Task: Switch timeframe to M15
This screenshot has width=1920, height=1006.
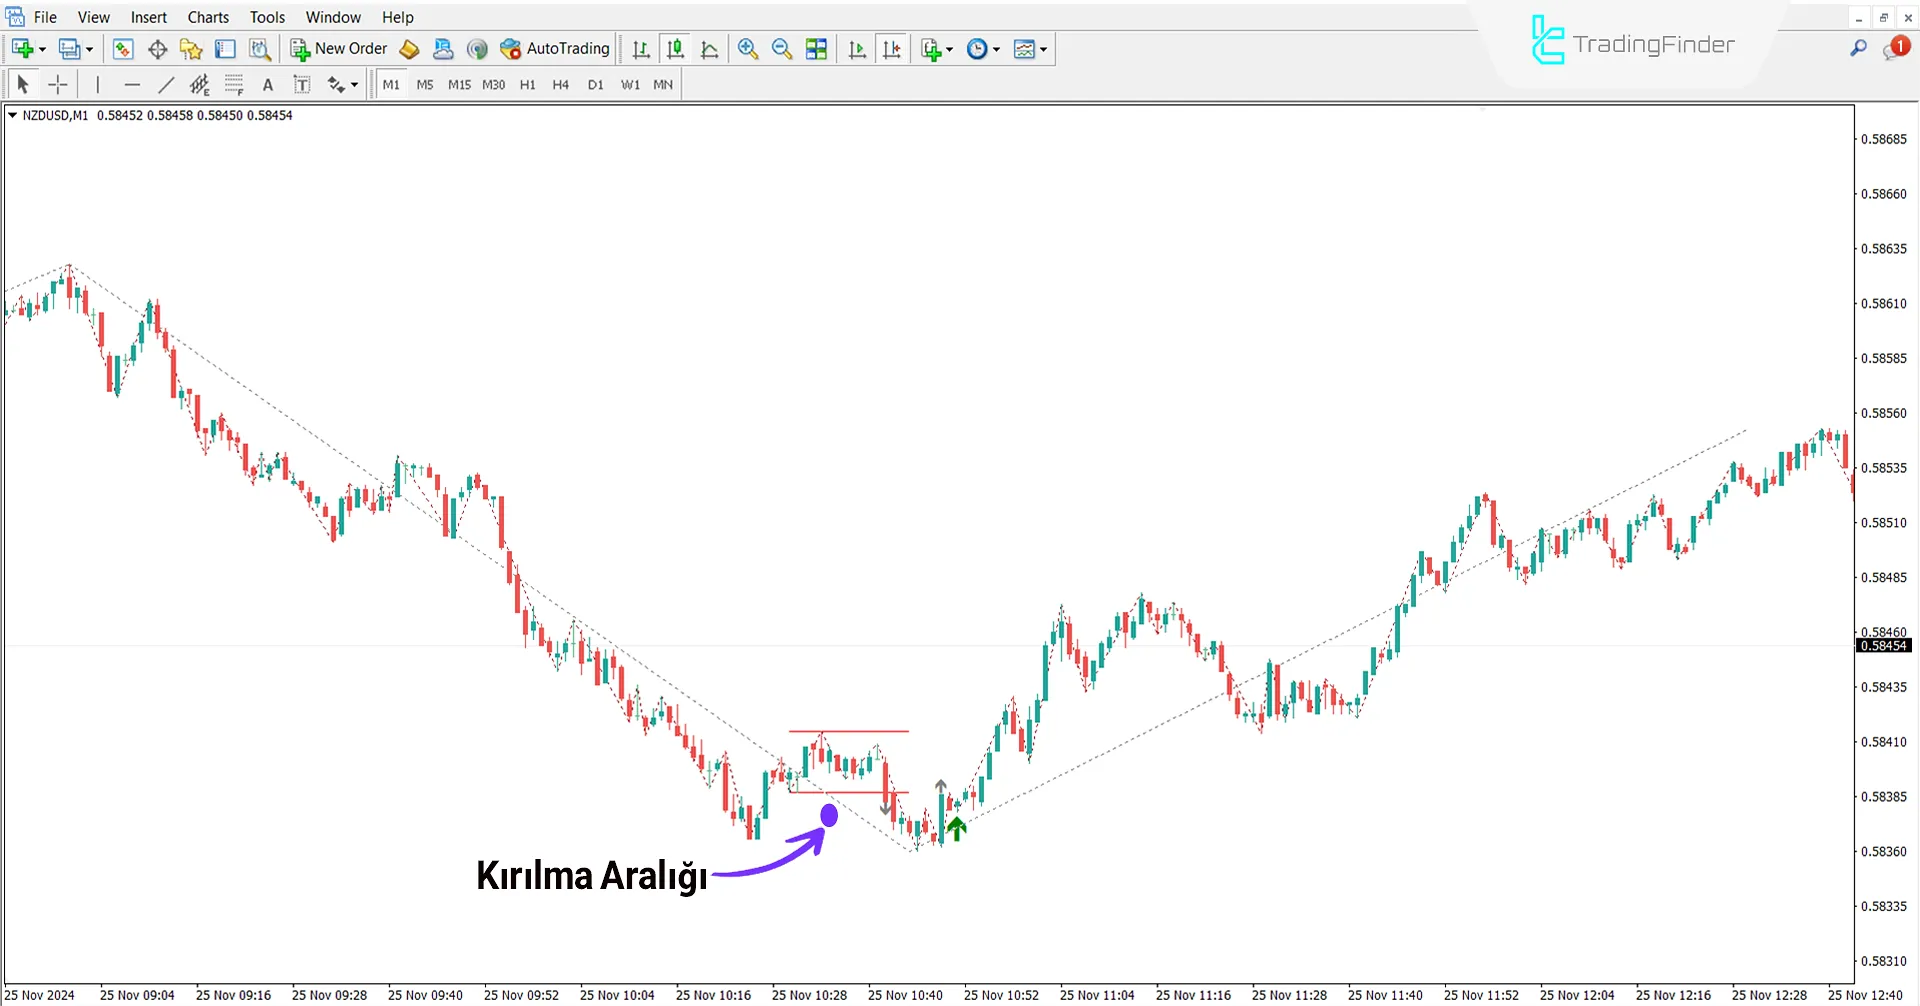Action: [x=458, y=84]
